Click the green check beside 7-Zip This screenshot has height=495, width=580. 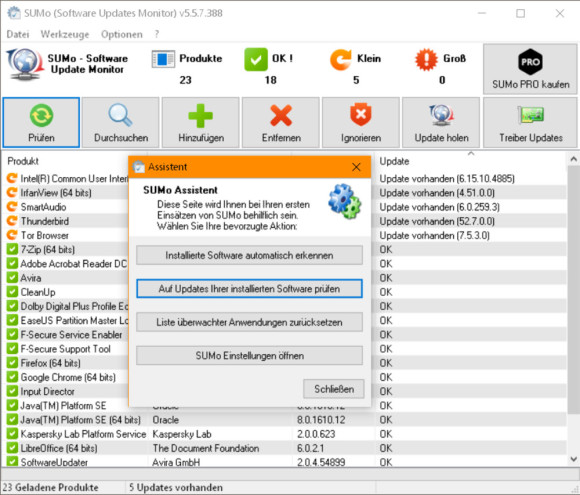pyautogui.click(x=12, y=249)
